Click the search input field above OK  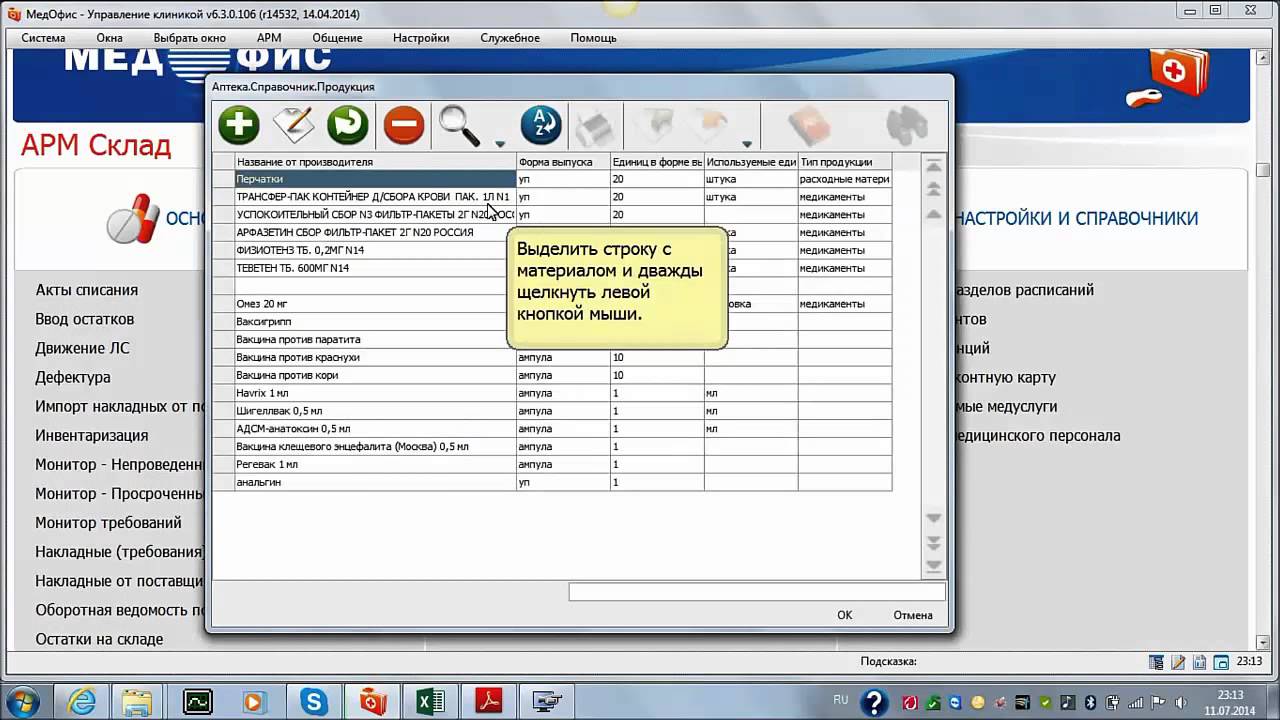(757, 592)
